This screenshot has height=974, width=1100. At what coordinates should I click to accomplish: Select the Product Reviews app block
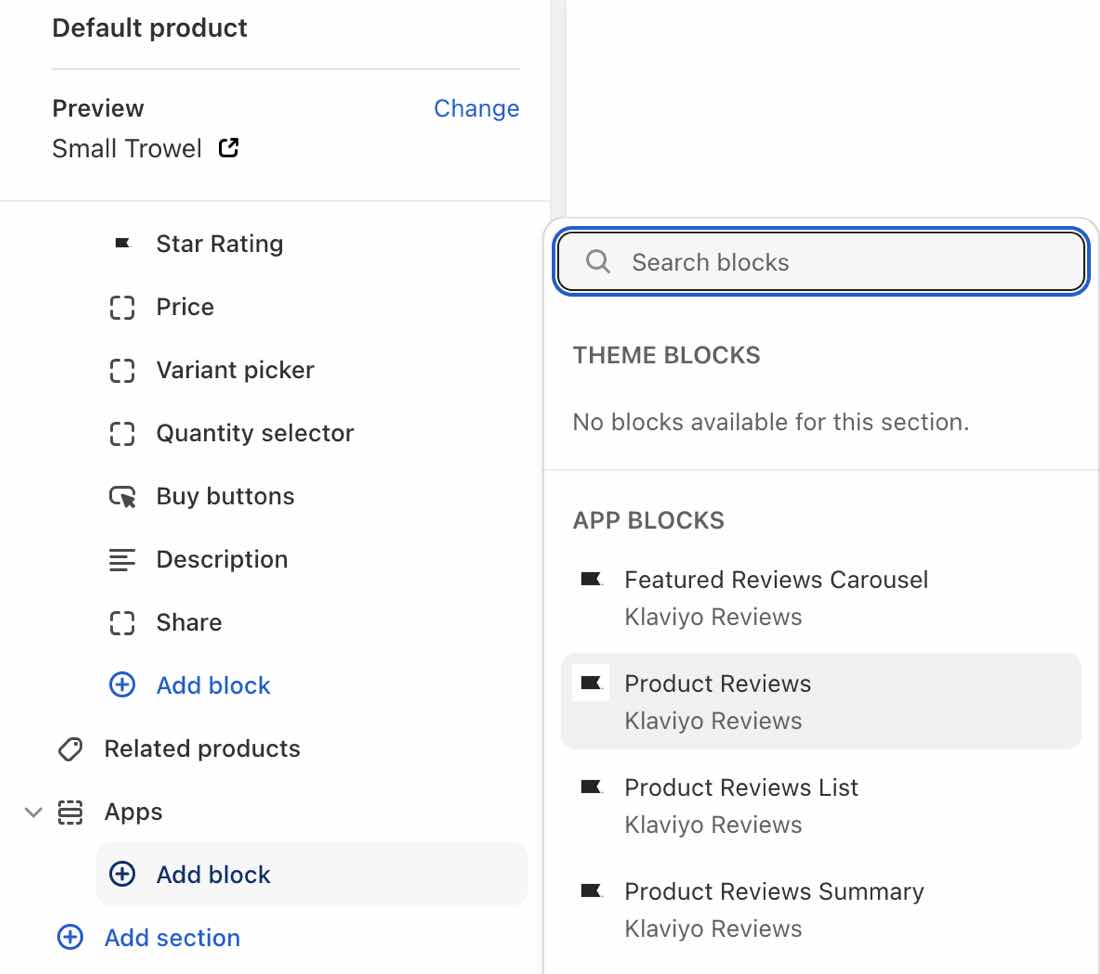tap(717, 683)
